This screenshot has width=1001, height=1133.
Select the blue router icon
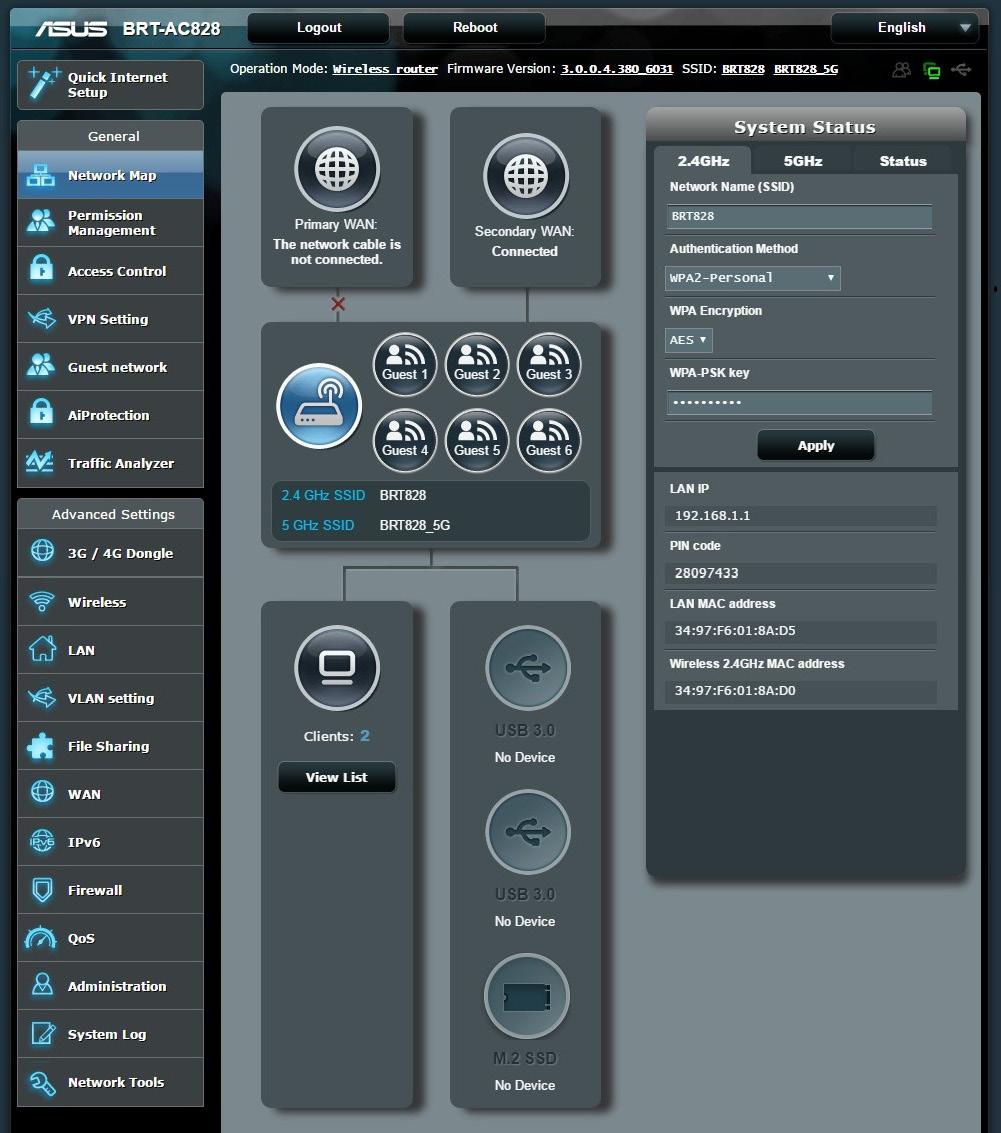point(319,406)
